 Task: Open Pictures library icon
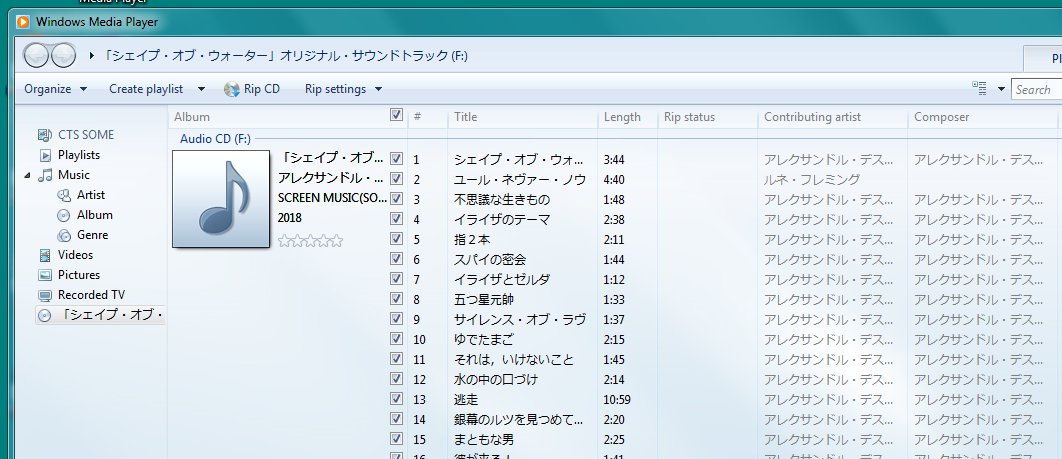tap(45, 275)
